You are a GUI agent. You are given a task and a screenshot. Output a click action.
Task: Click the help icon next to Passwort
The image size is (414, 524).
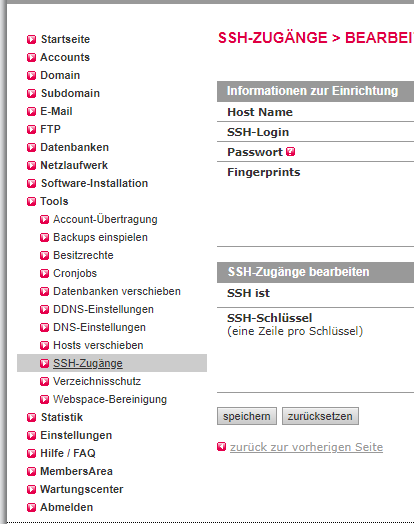[x=291, y=152]
